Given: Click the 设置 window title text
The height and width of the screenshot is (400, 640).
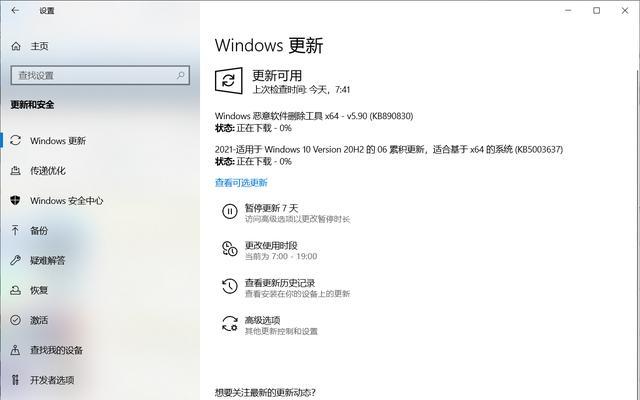Looking at the screenshot, I should [x=47, y=11].
